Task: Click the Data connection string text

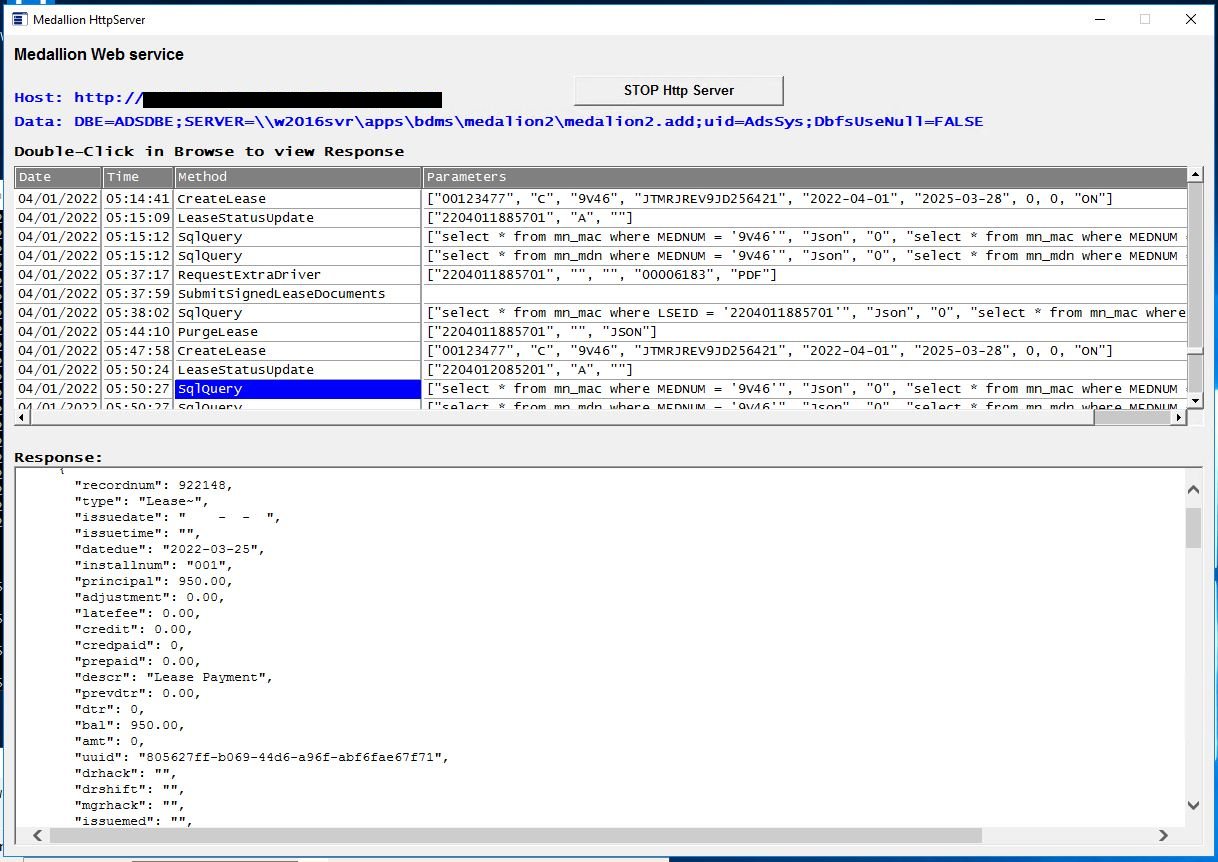Action: coord(498,122)
